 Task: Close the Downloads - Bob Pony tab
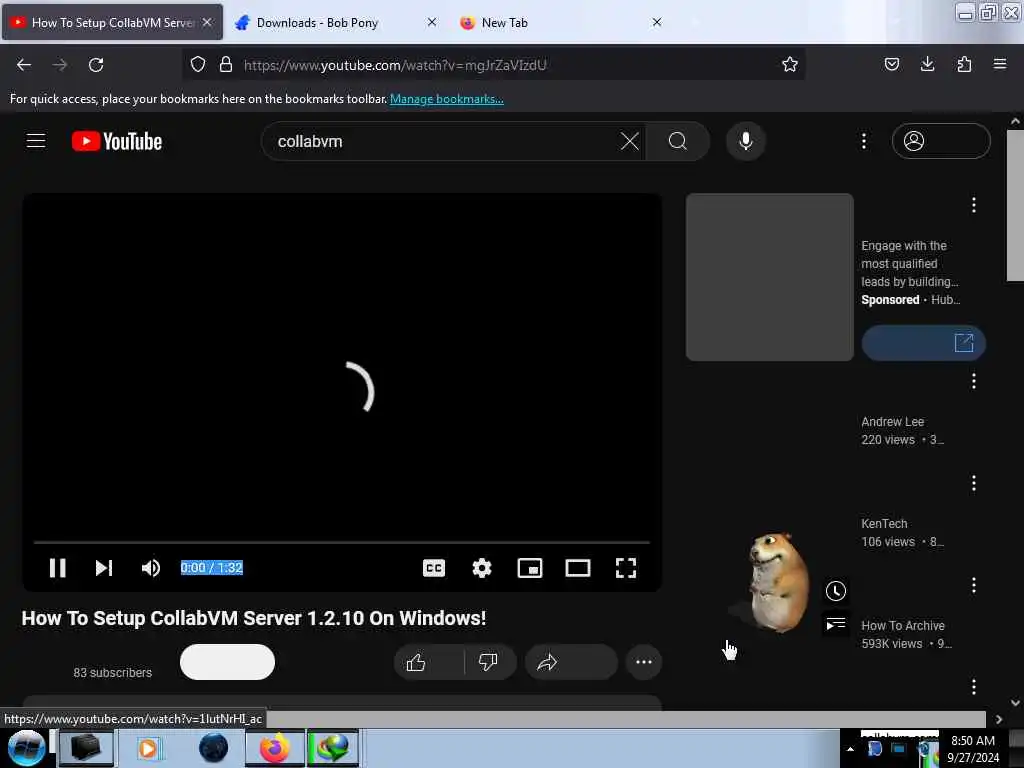(432, 22)
